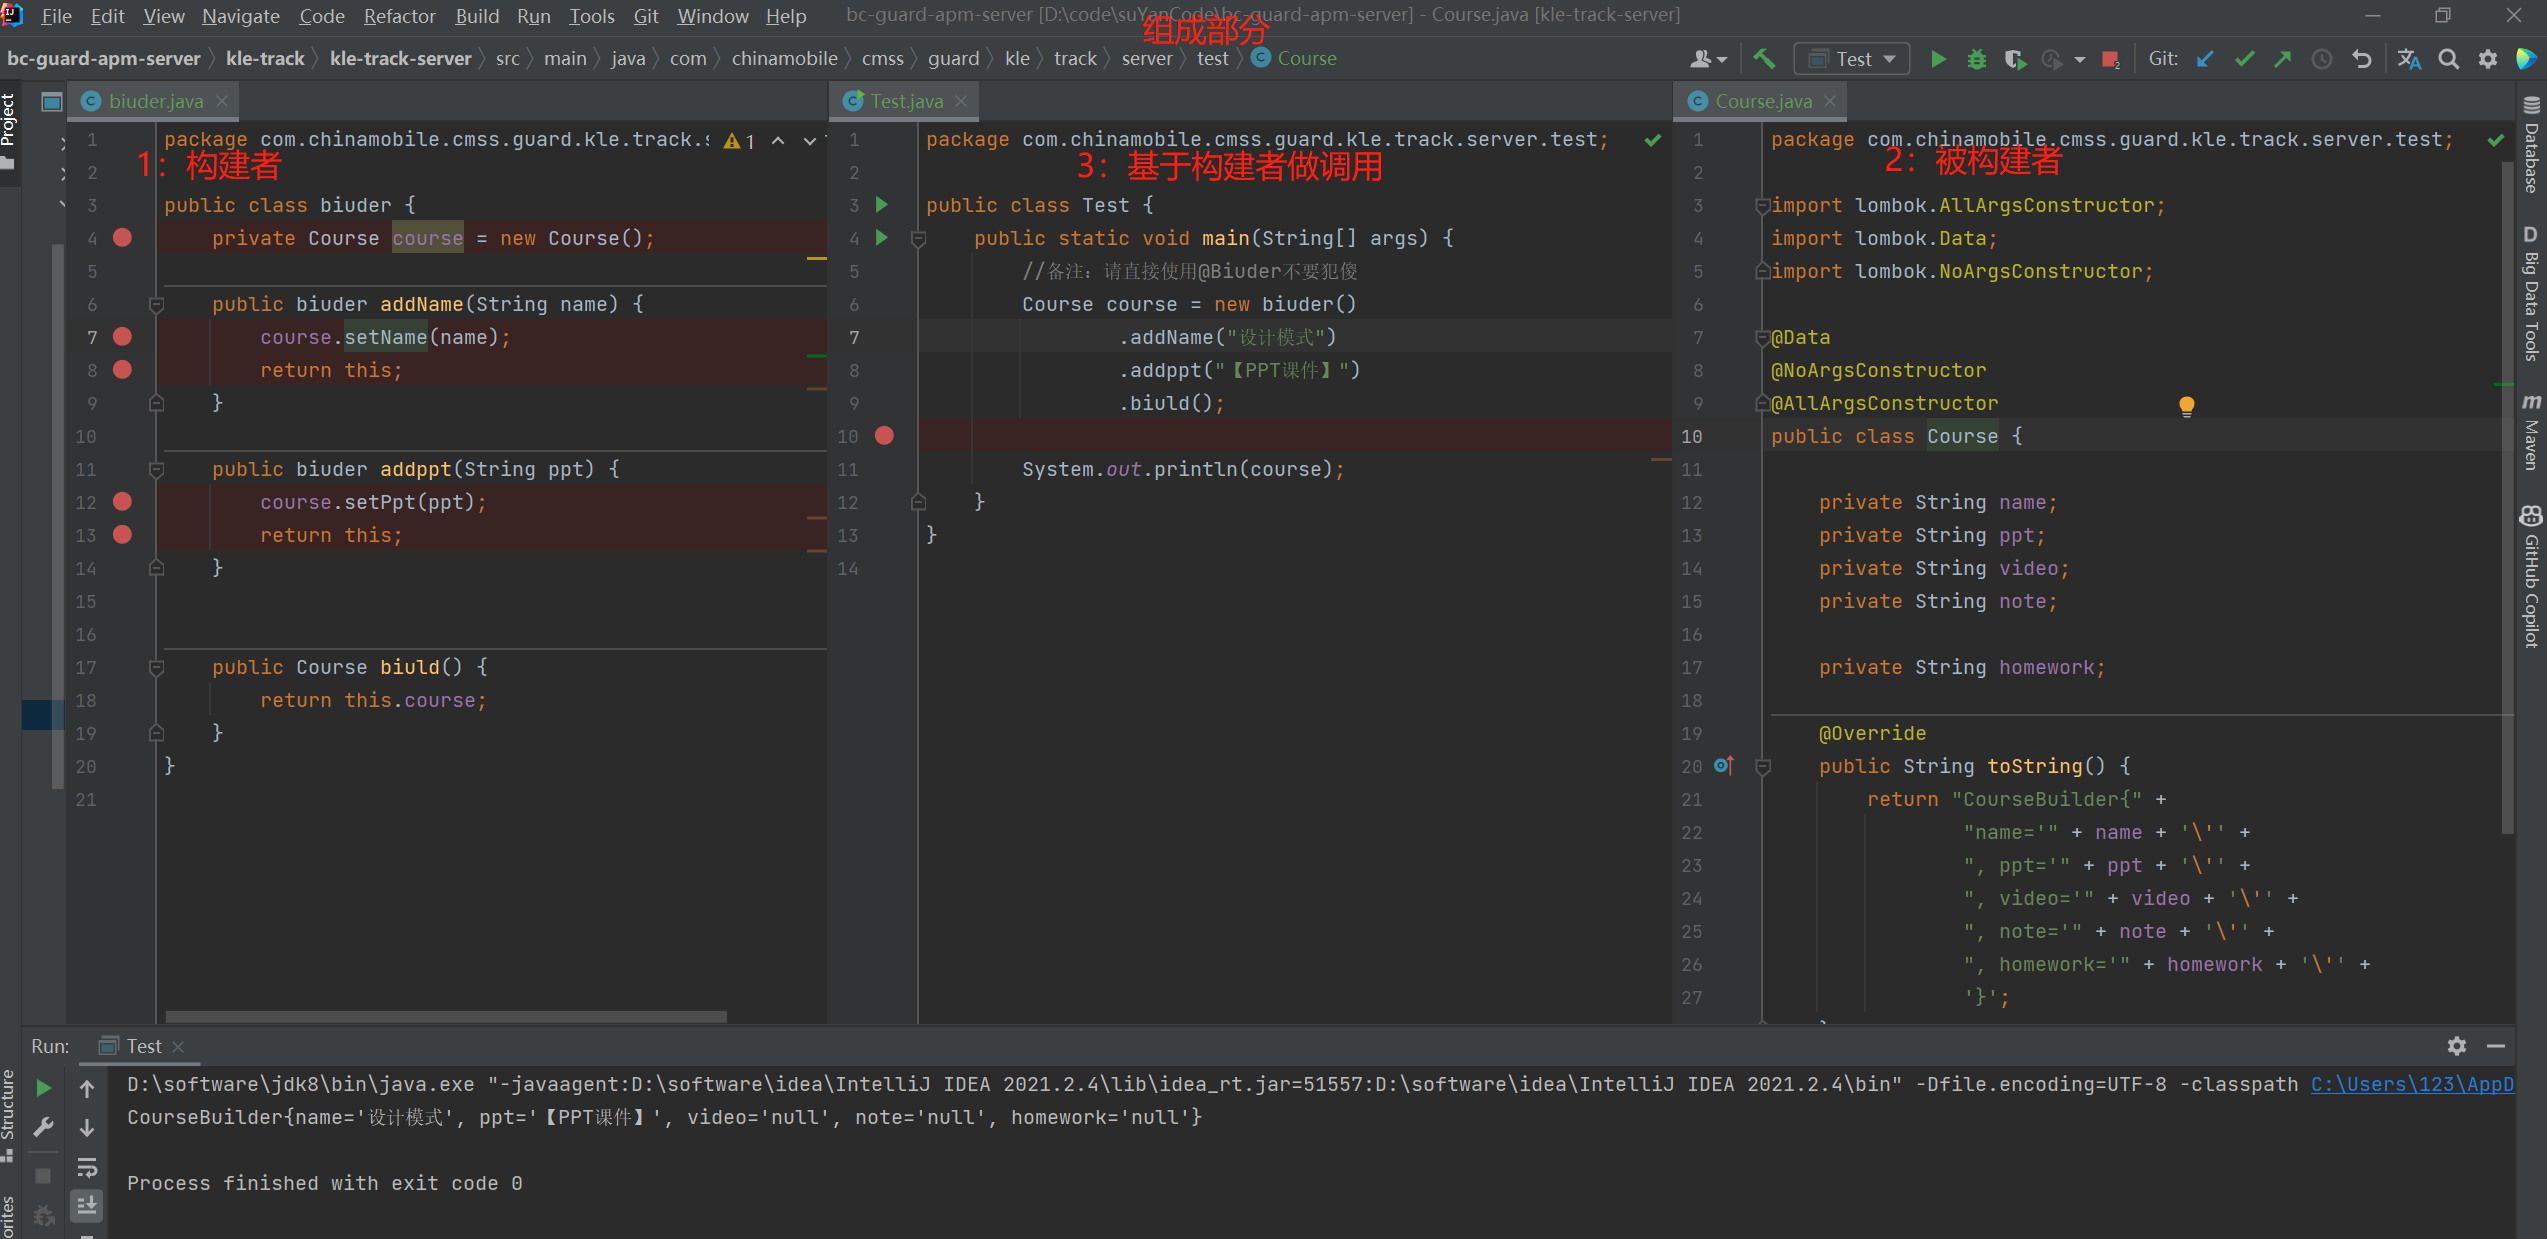Click the Build Project hammer icon
Screen dimensions: 2547x1239
point(1764,59)
